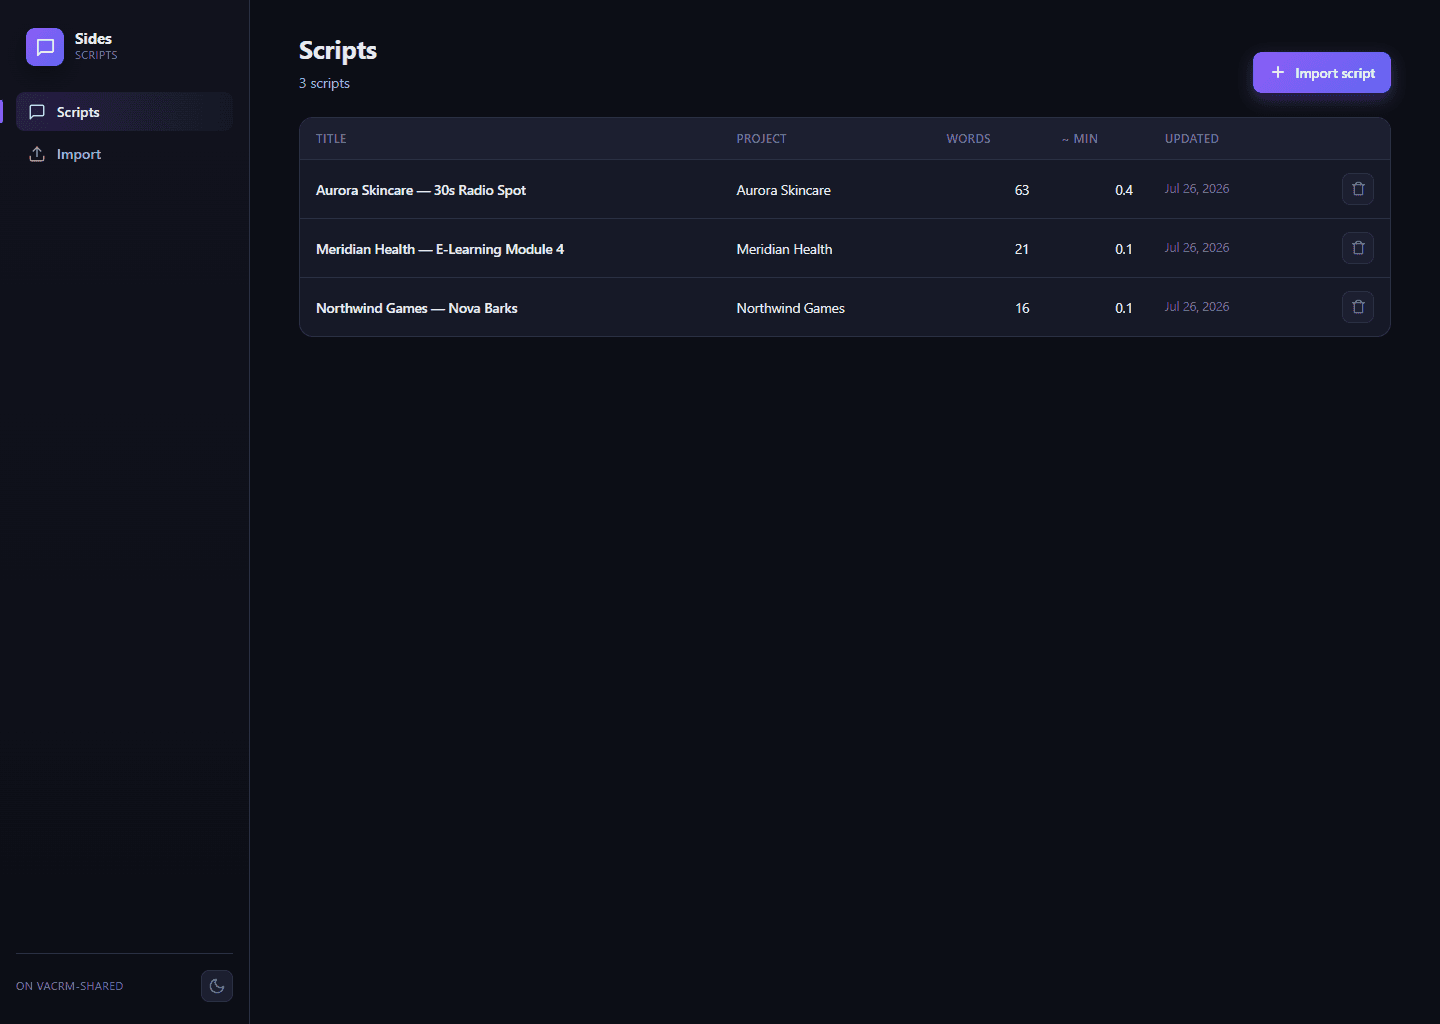Click the Sides app logo icon
The height and width of the screenshot is (1024, 1440).
click(x=45, y=47)
